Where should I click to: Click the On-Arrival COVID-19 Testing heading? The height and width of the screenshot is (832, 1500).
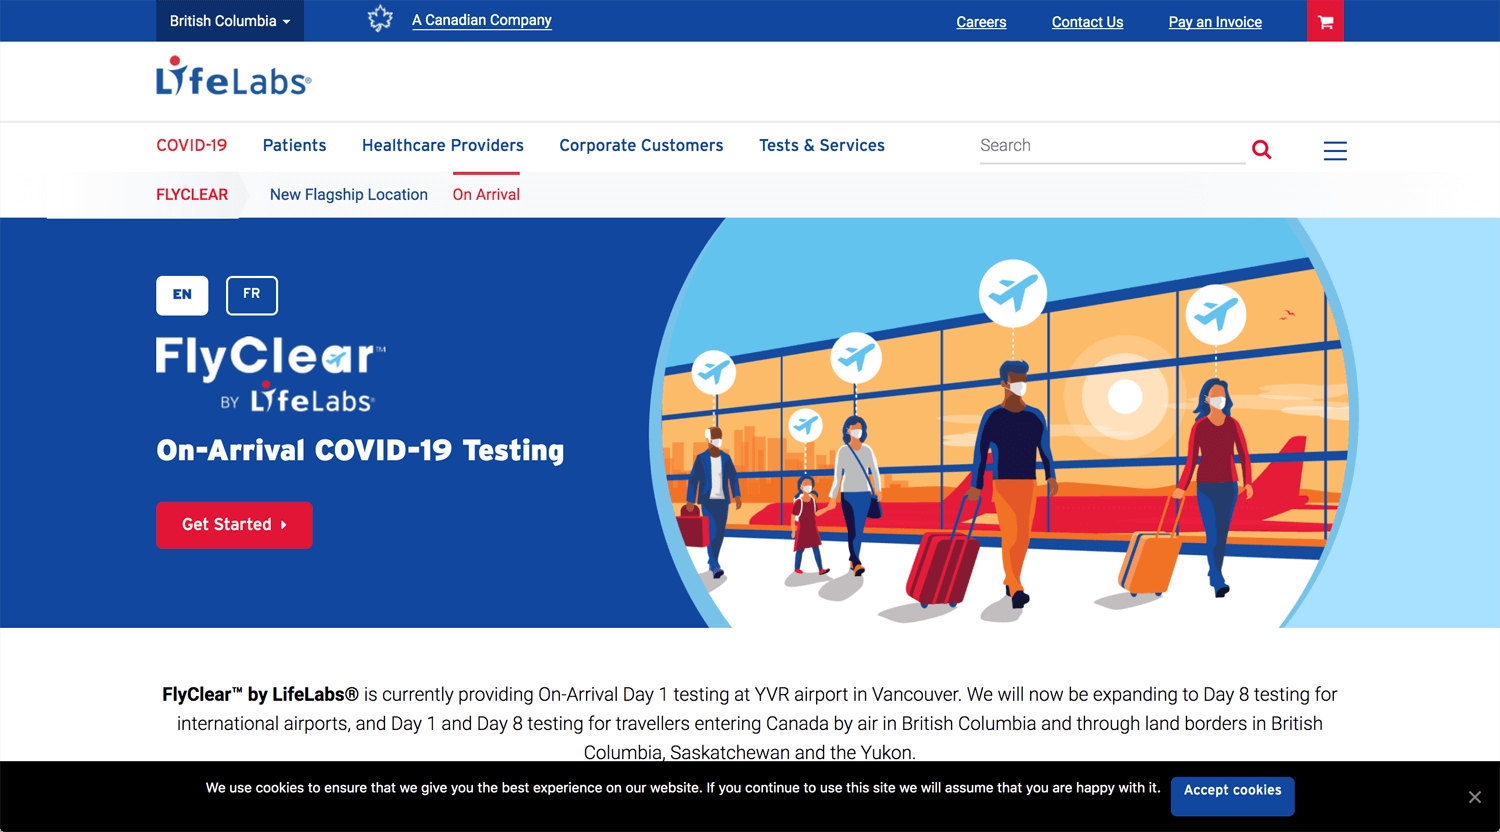(x=360, y=451)
